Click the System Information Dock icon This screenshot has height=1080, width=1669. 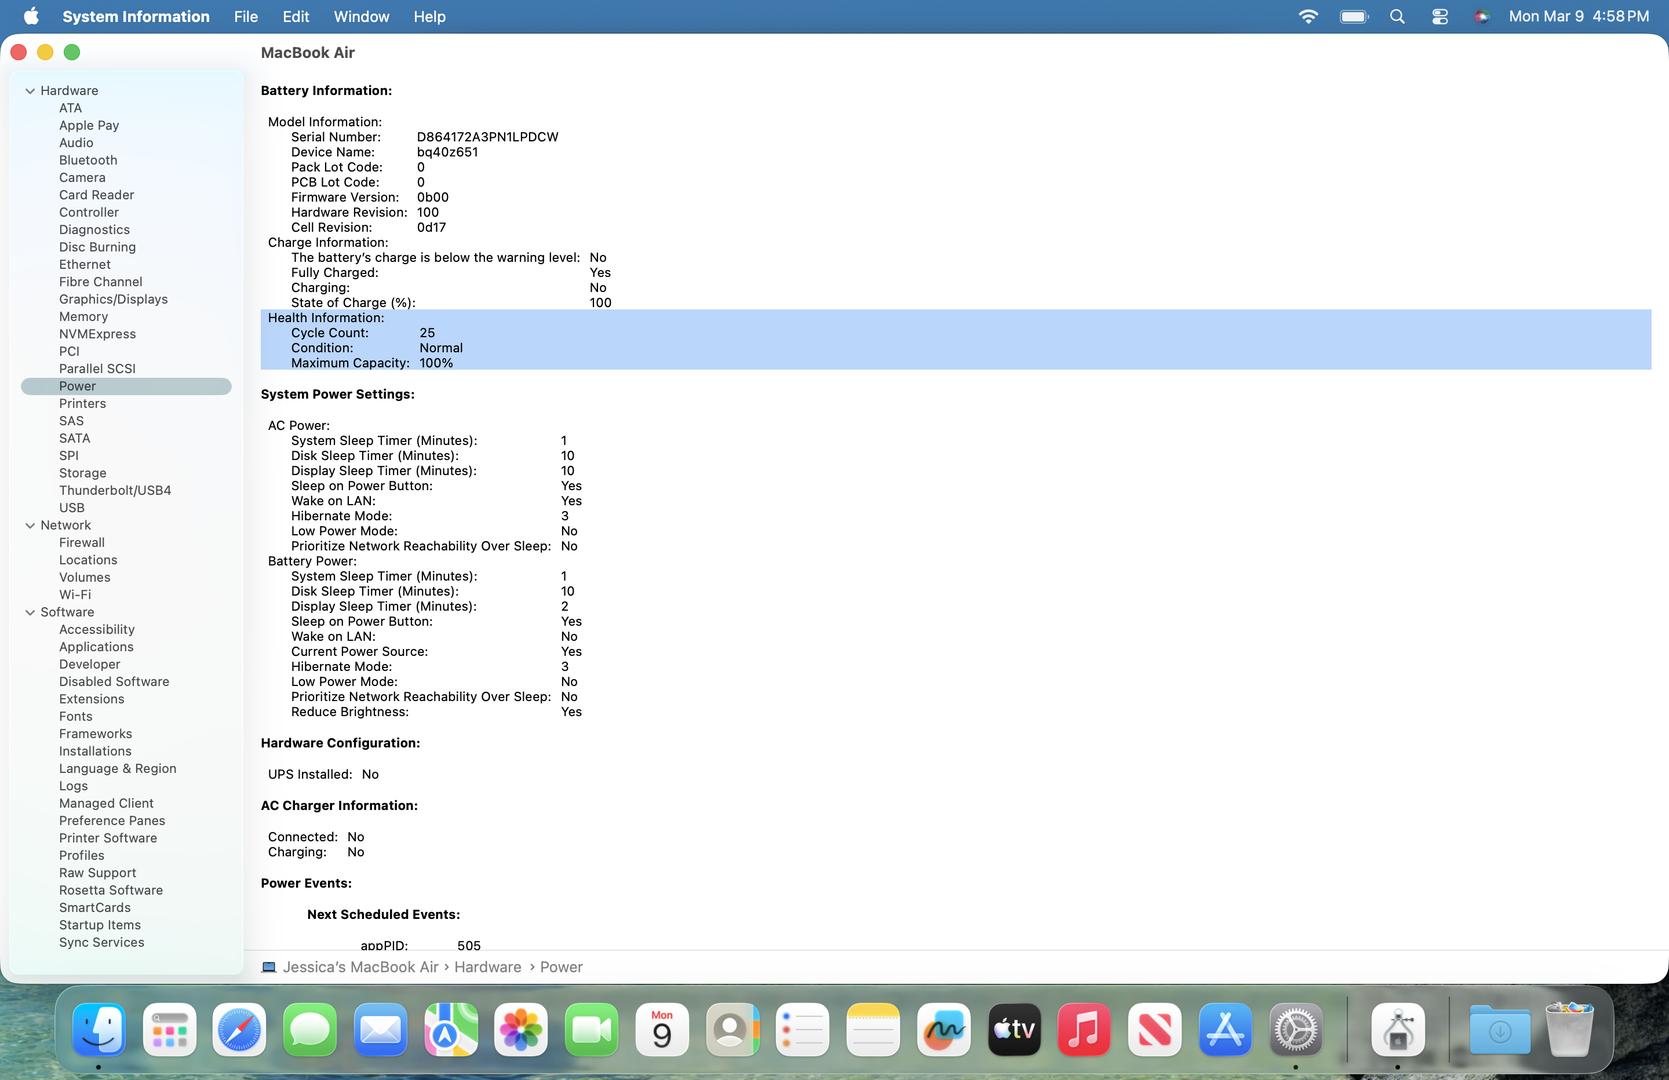pos(1398,1029)
